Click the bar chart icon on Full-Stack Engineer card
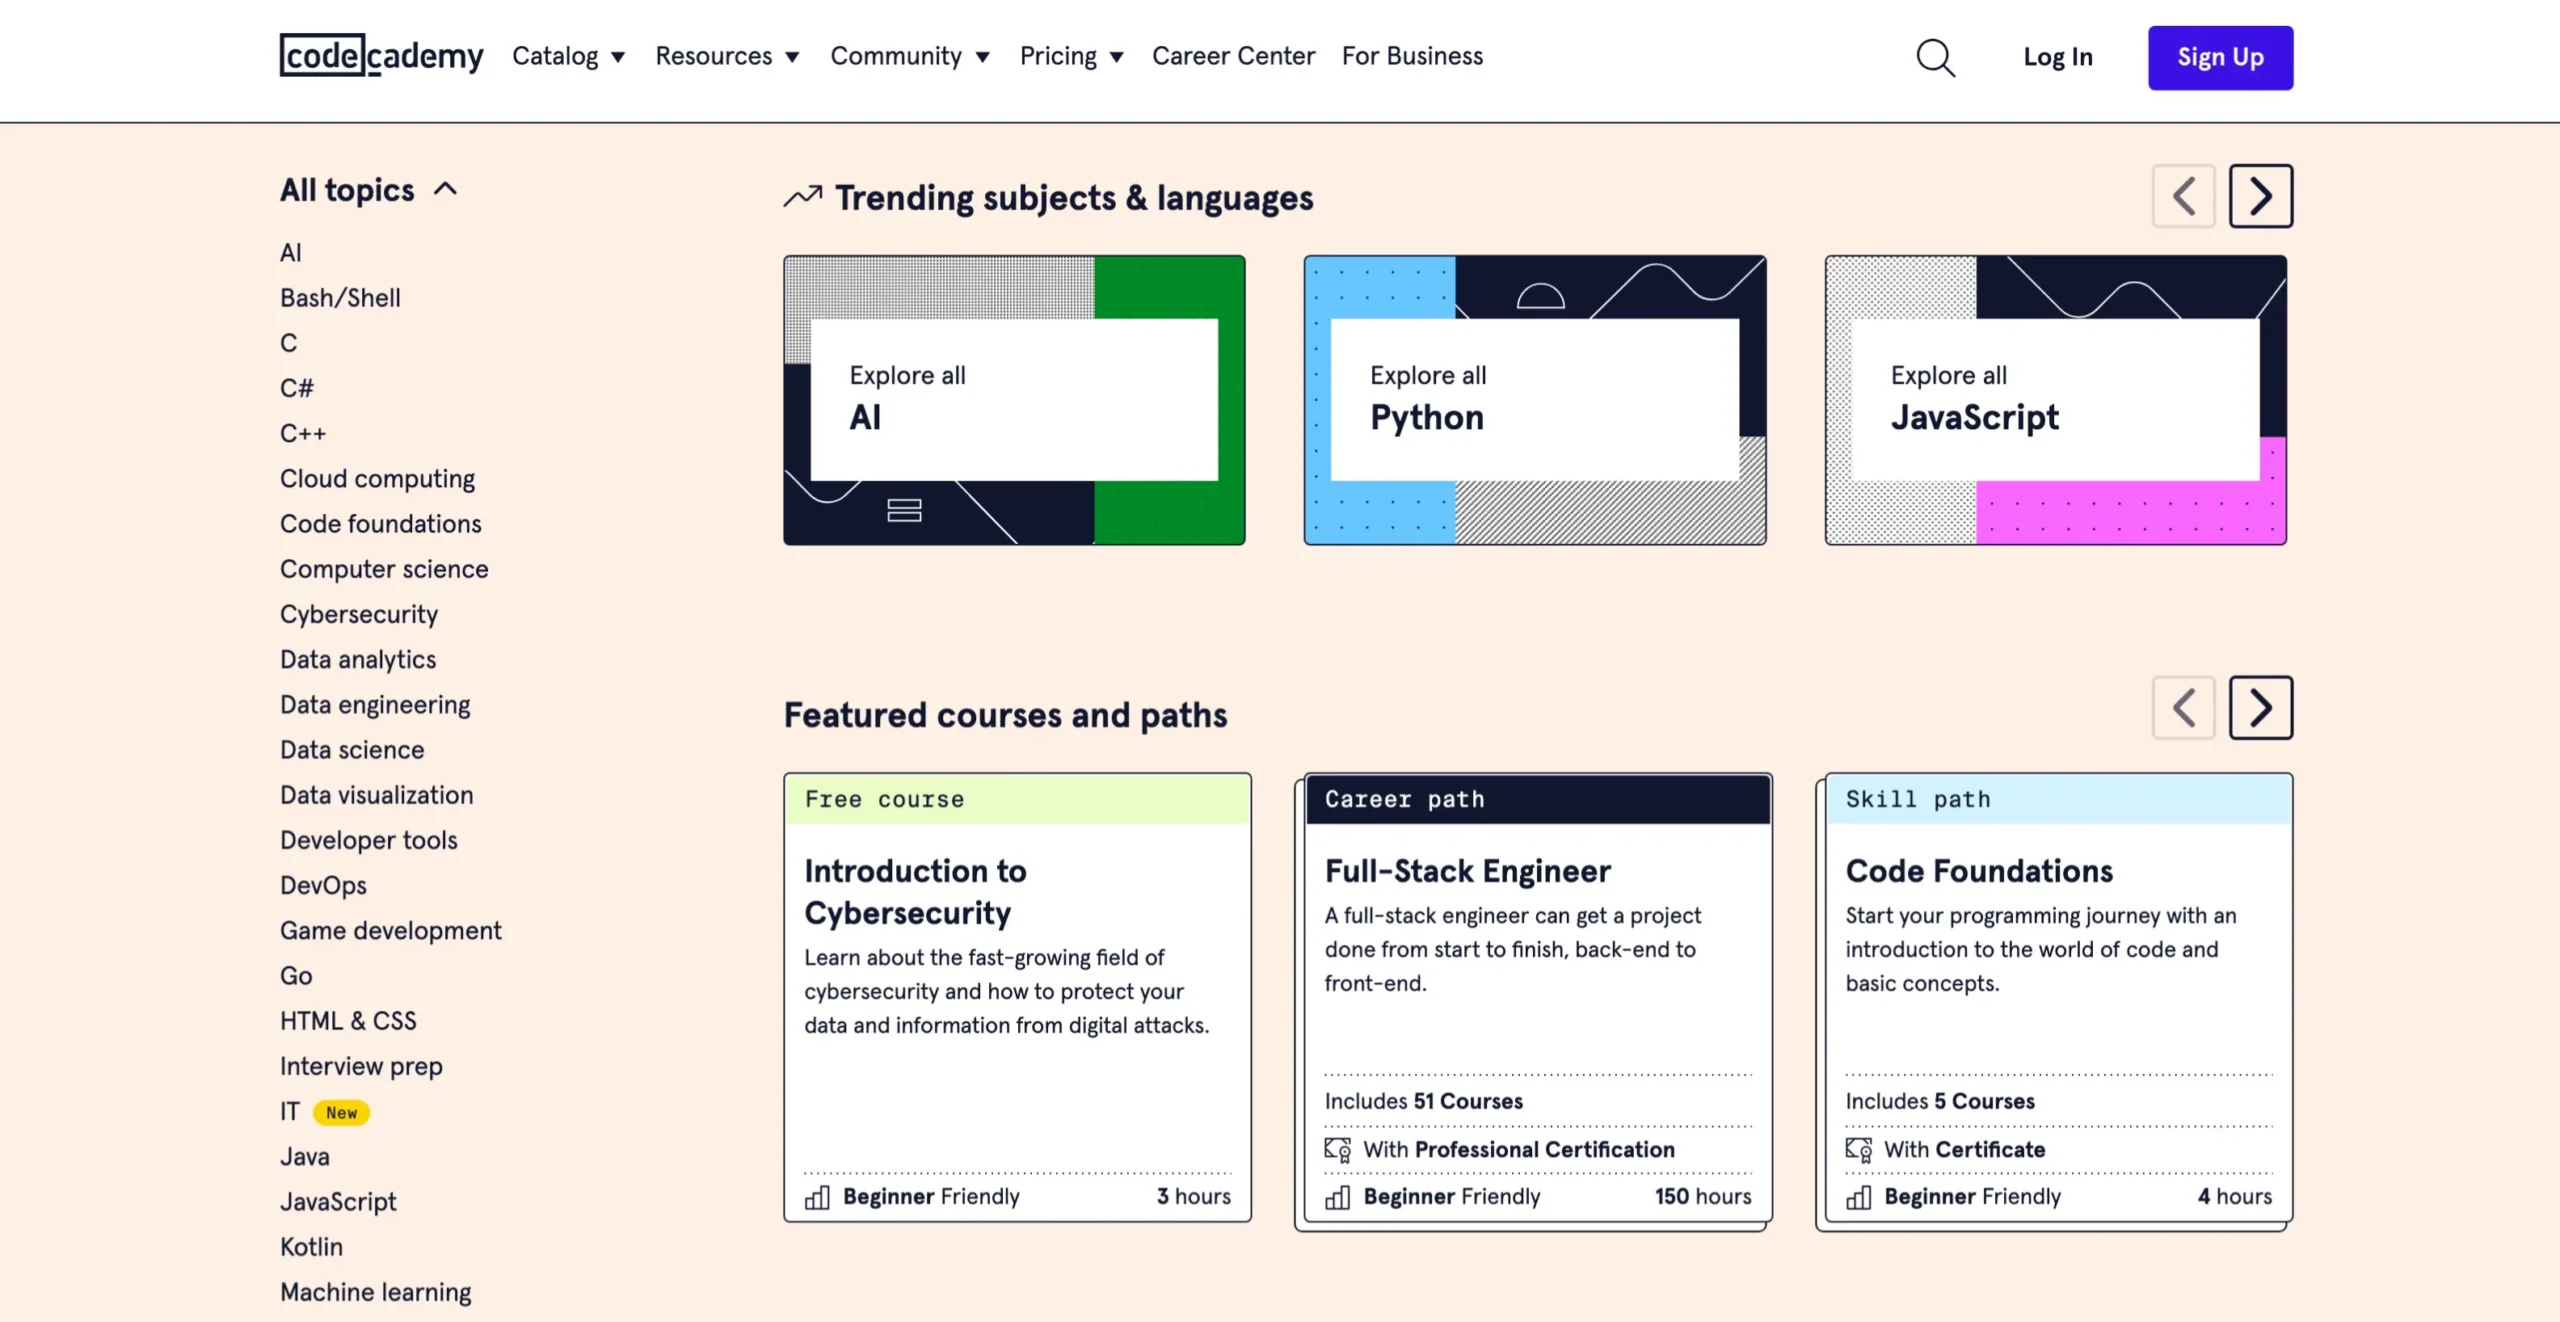 (x=1336, y=1196)
